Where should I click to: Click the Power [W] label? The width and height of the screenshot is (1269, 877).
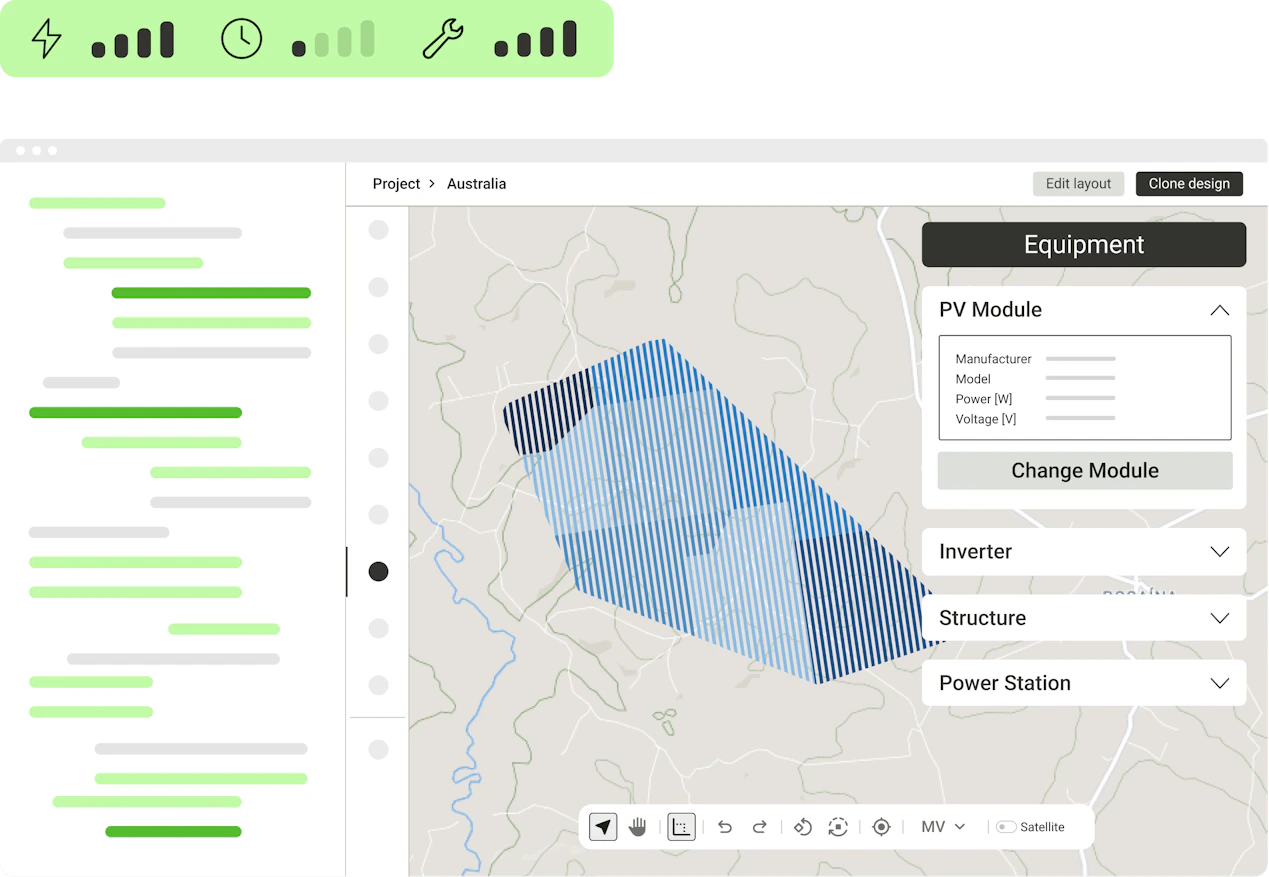pyautogui.click(x=984, y=399)
